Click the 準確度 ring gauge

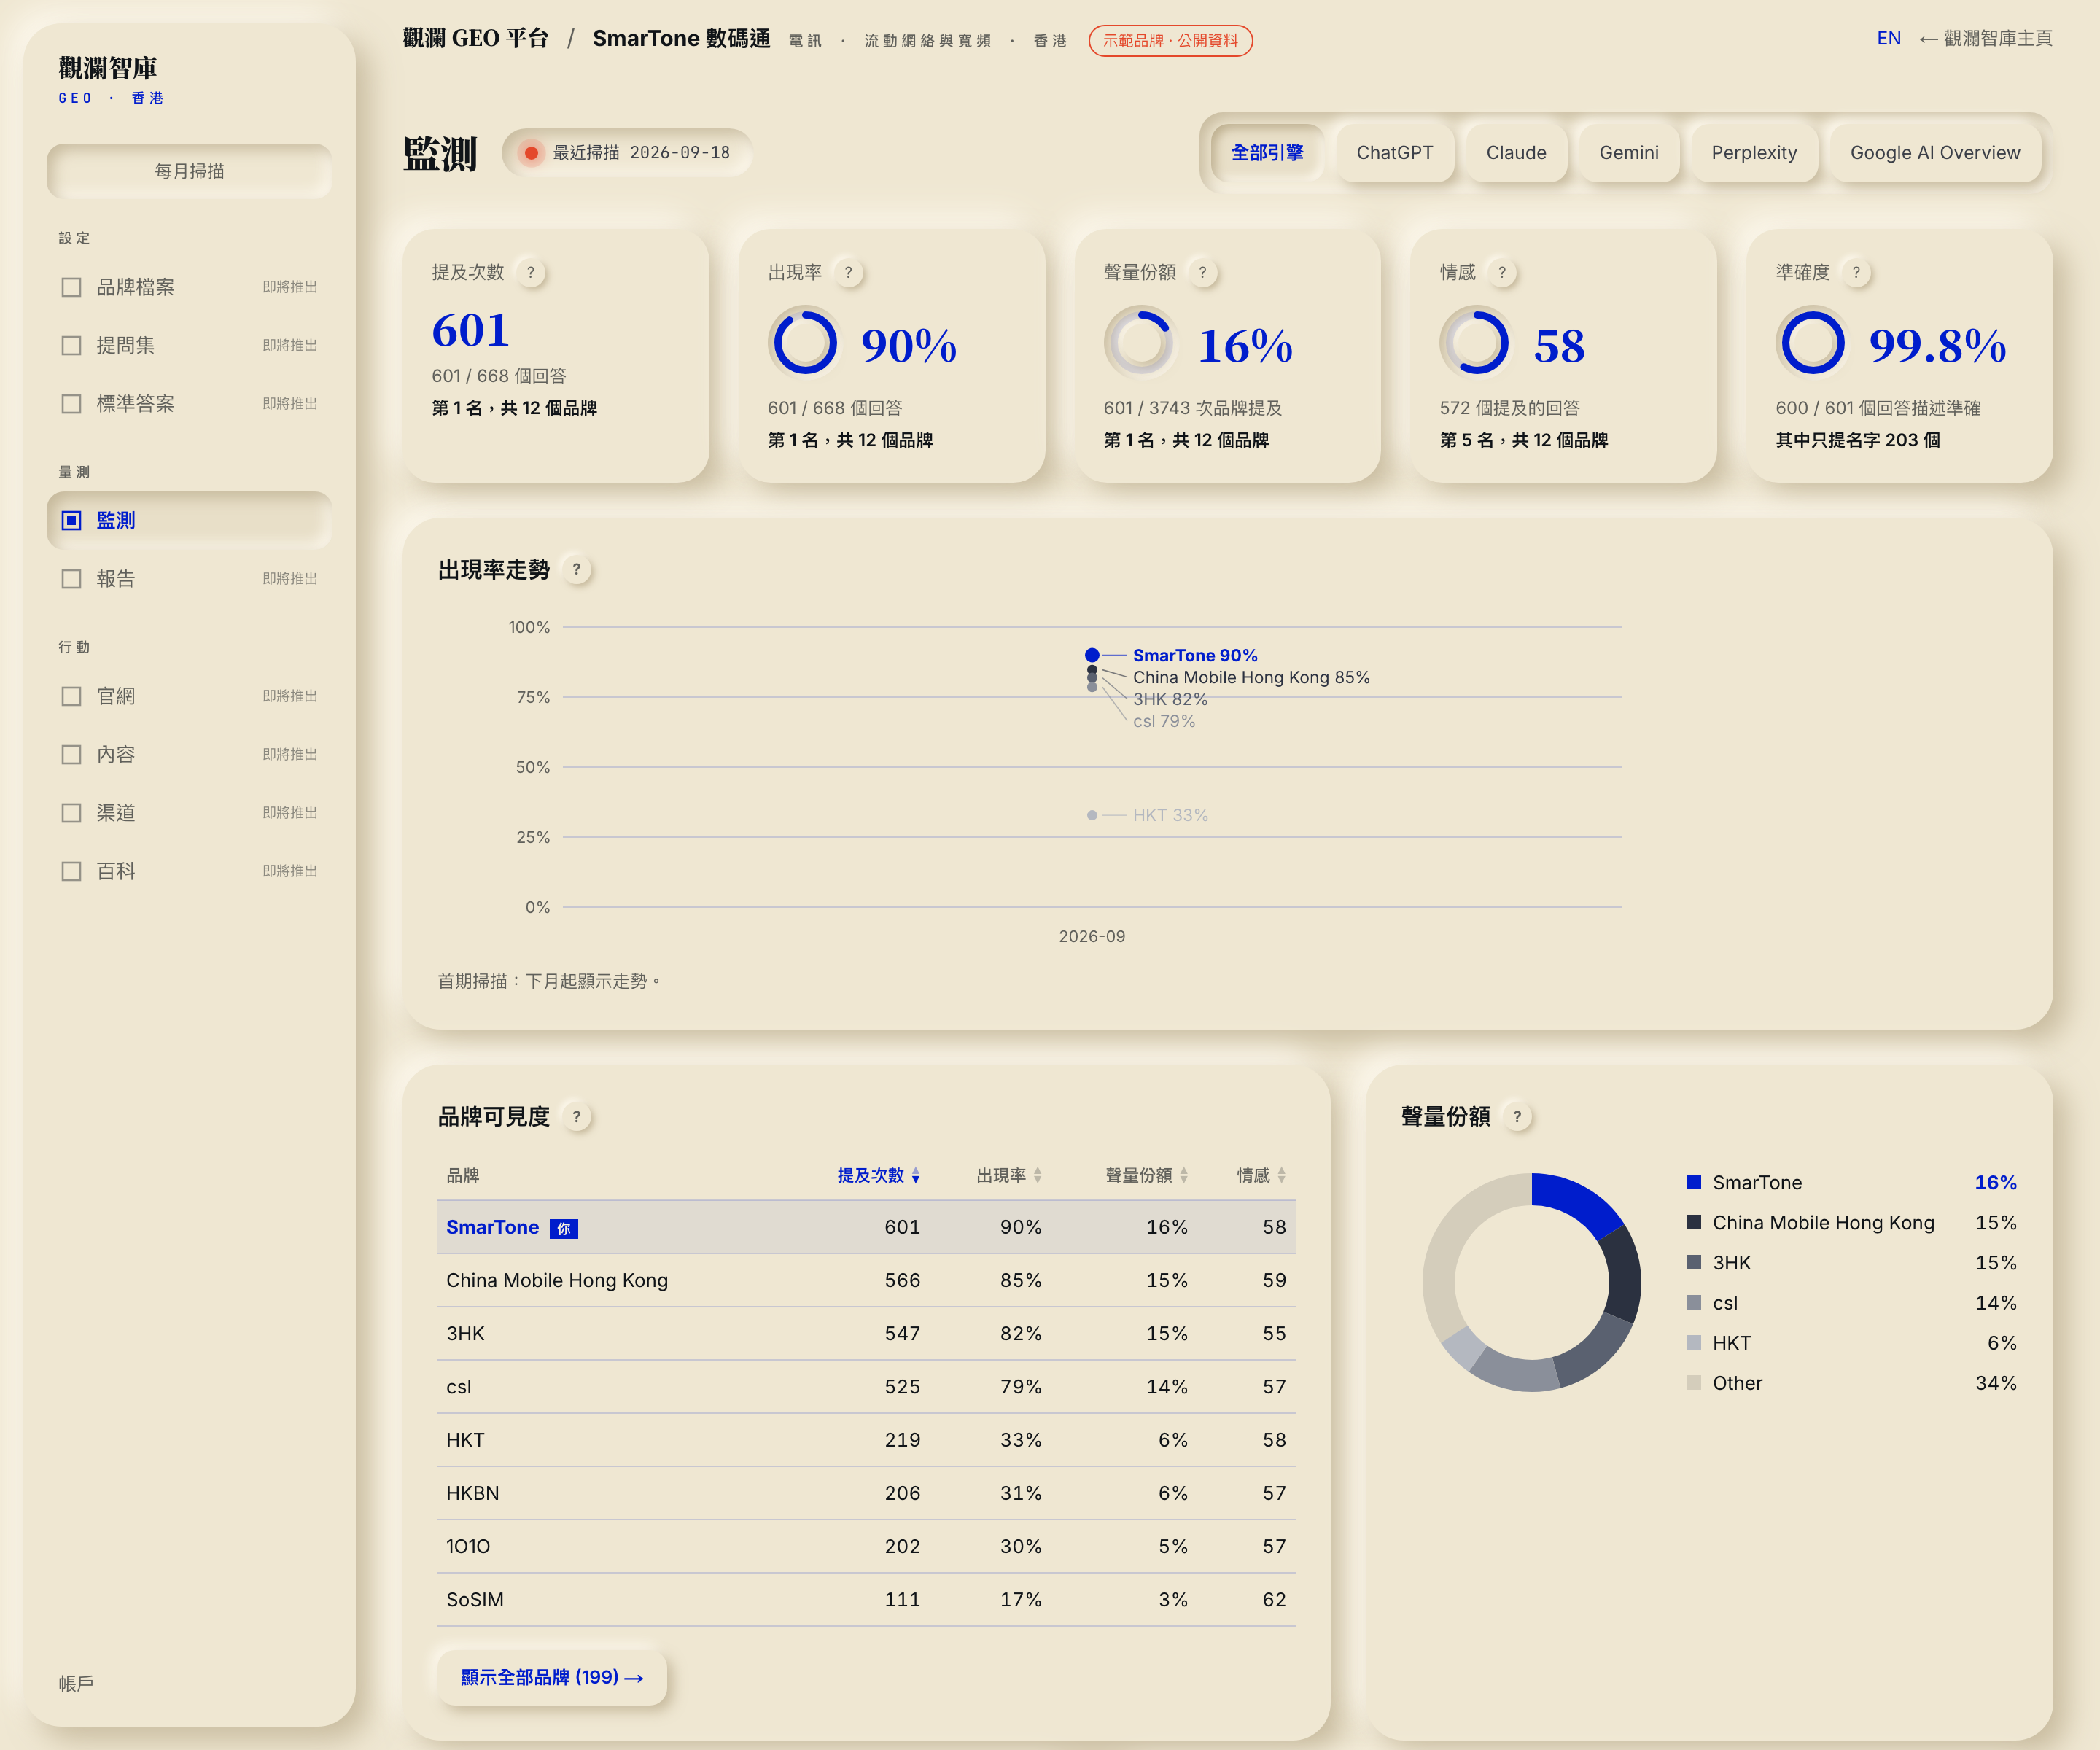tap(1813, 343)
